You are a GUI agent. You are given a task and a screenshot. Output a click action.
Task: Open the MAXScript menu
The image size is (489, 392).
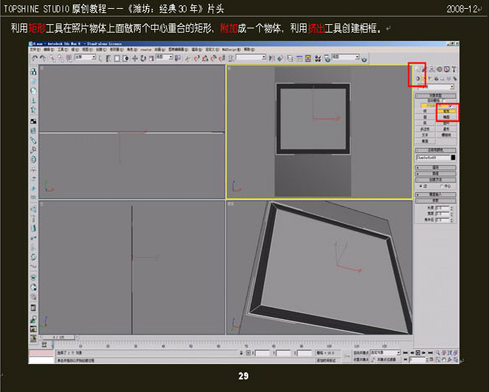(x=231, y=50)
